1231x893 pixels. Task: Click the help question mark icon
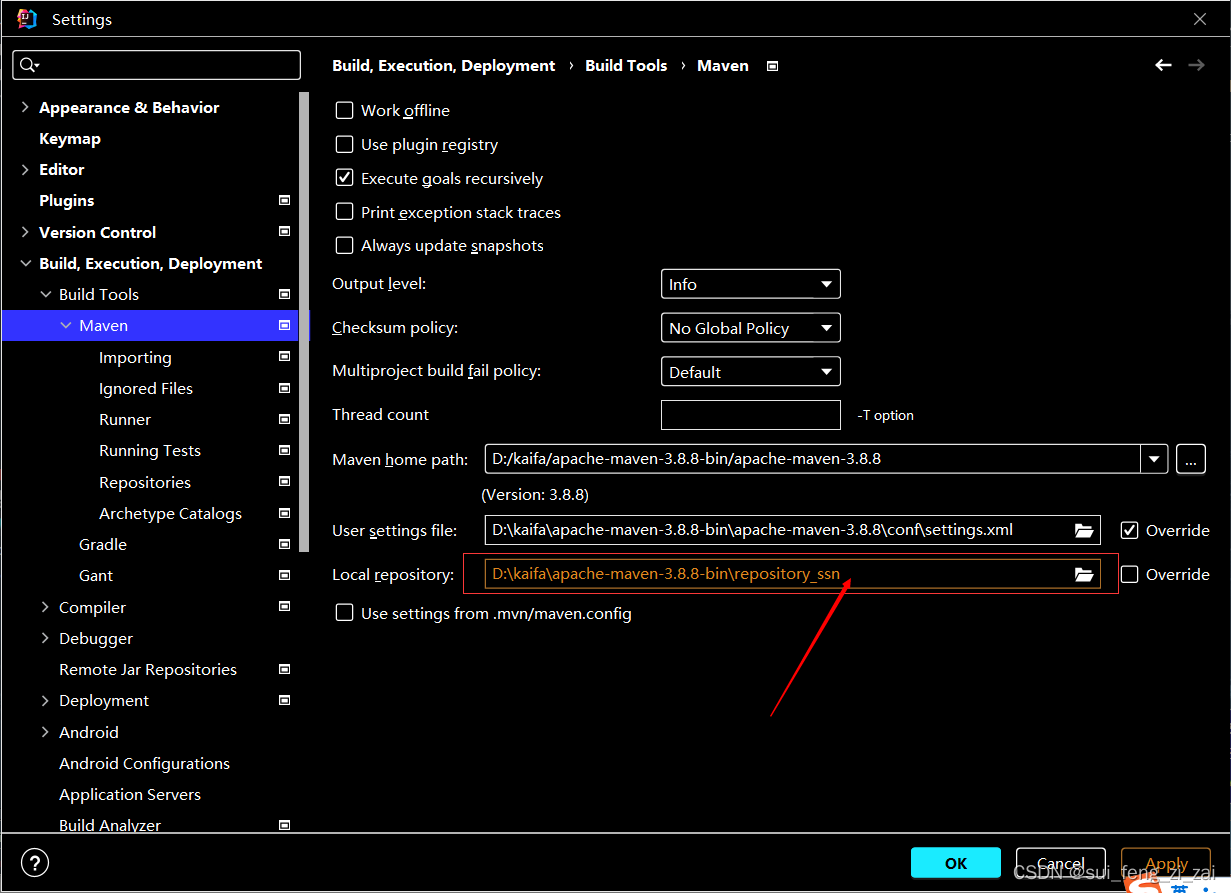tap(35, 863)
